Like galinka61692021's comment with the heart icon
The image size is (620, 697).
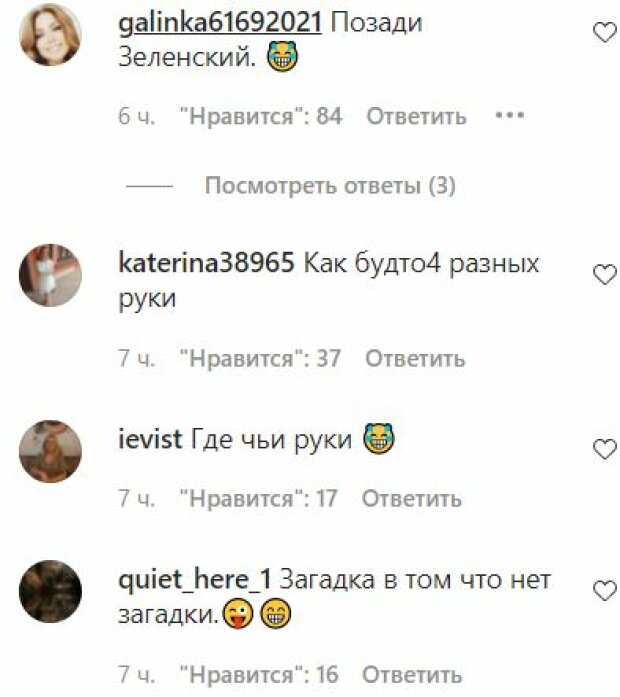(x=605, y=32)
